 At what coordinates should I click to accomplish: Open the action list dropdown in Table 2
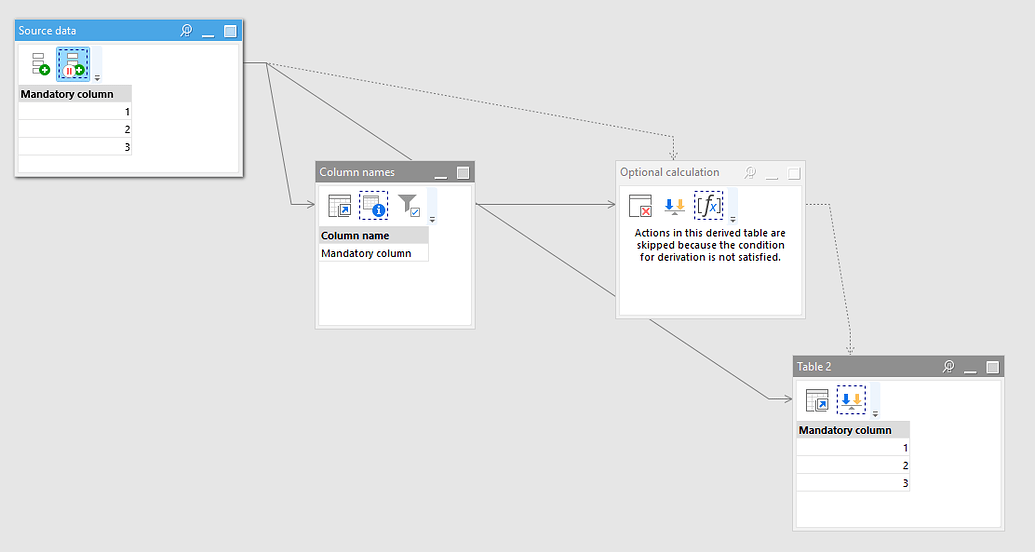(875, 414)
